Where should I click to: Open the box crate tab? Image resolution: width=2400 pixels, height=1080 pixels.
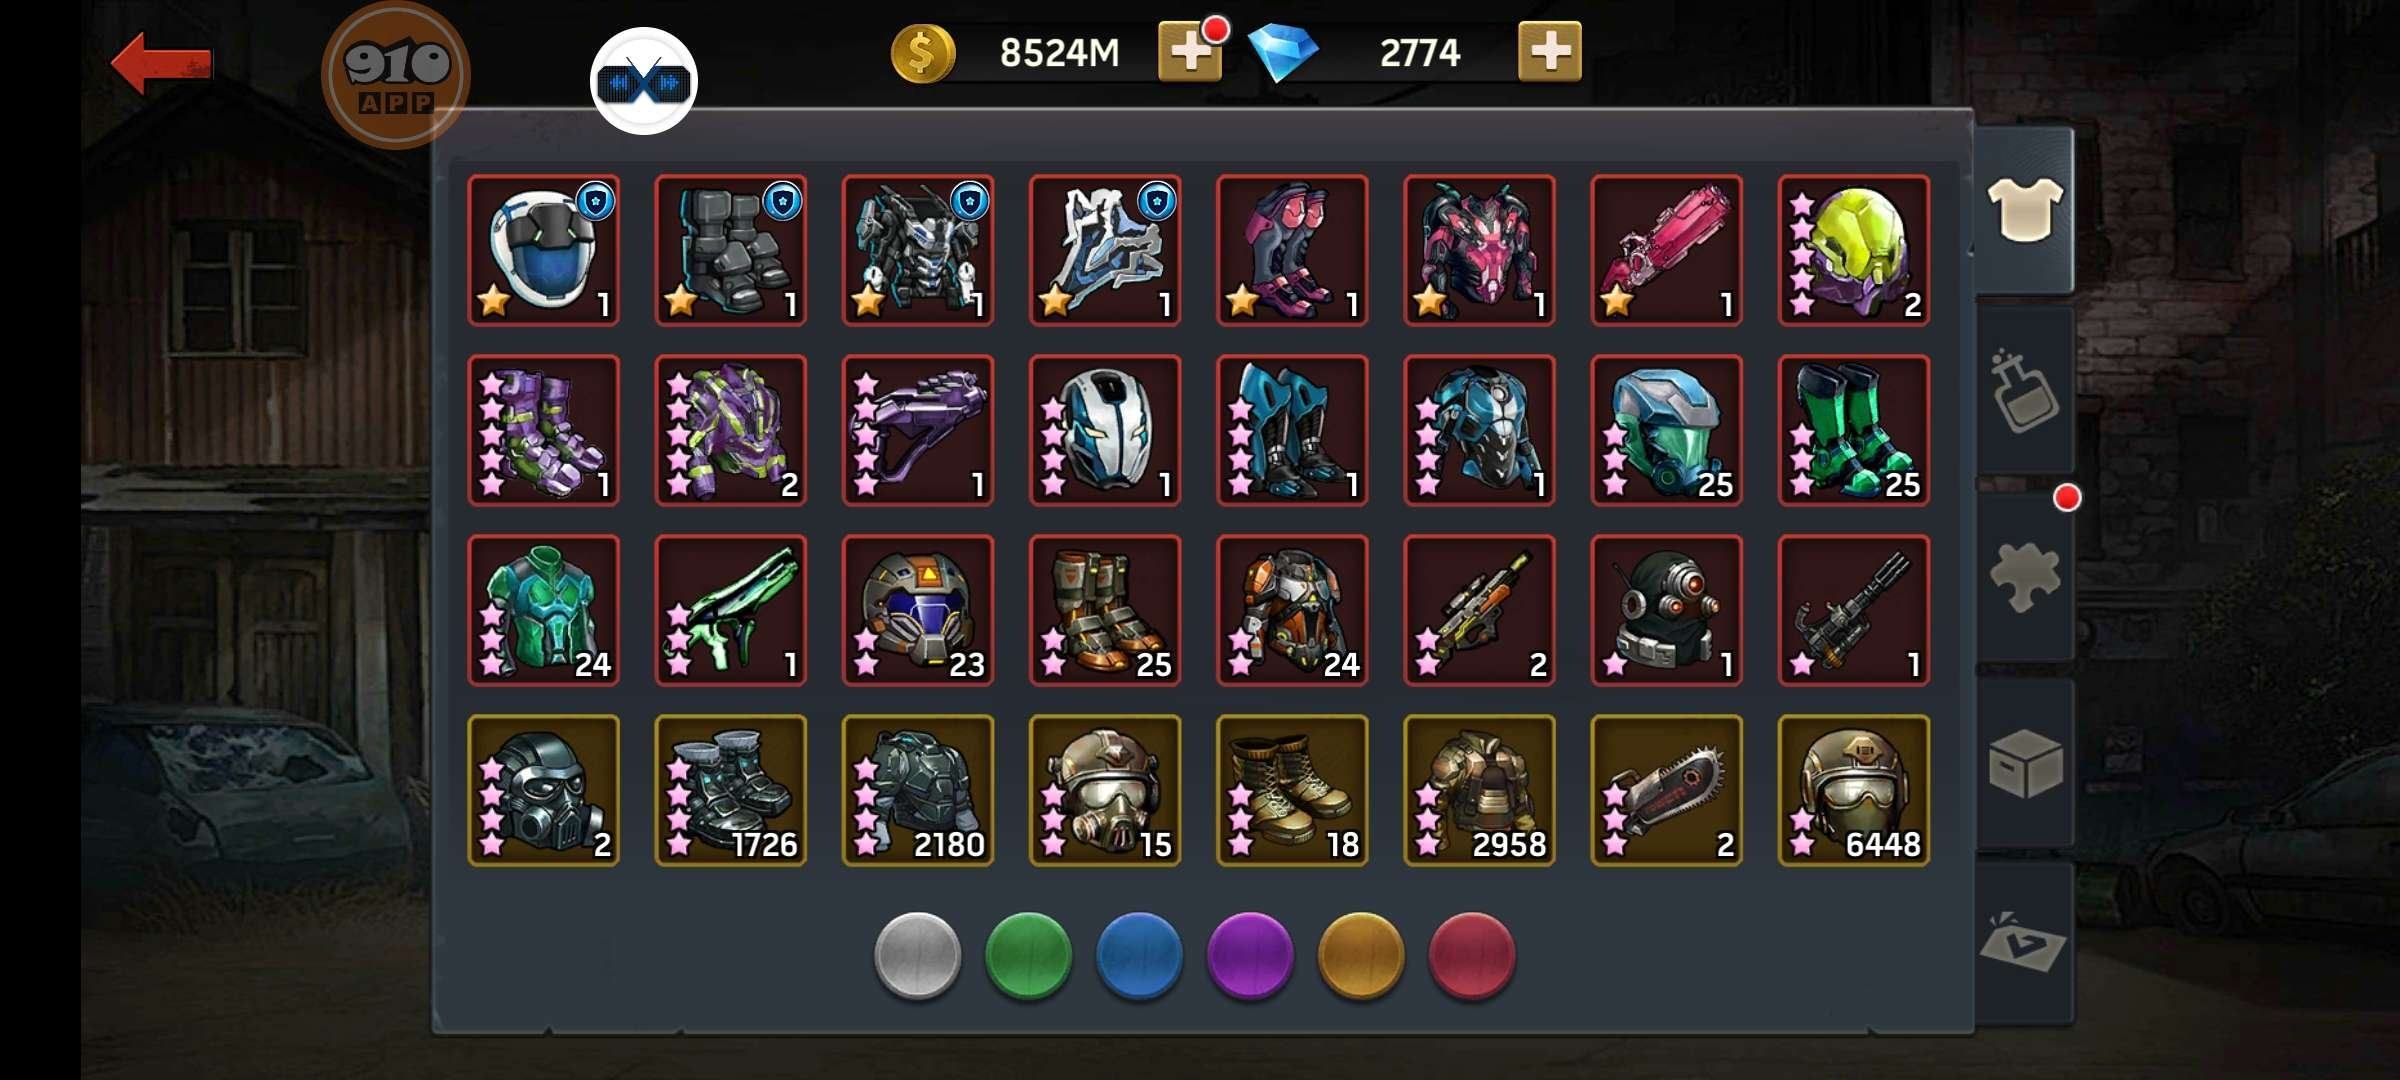tap(2025, 763)
